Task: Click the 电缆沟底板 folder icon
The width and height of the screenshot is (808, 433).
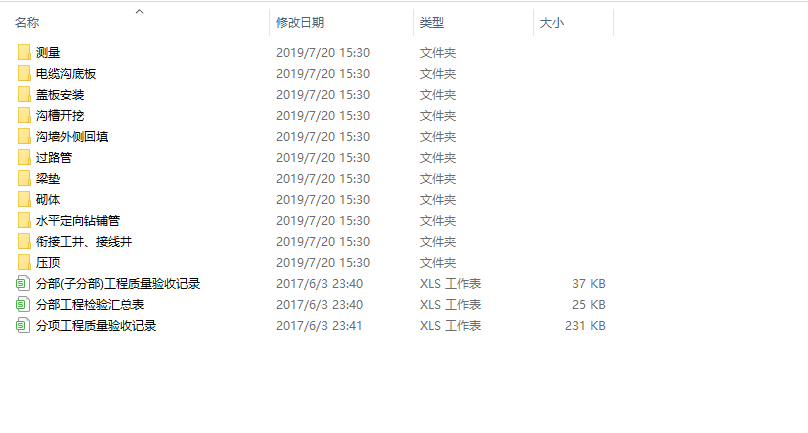Action: pos(24,74)
